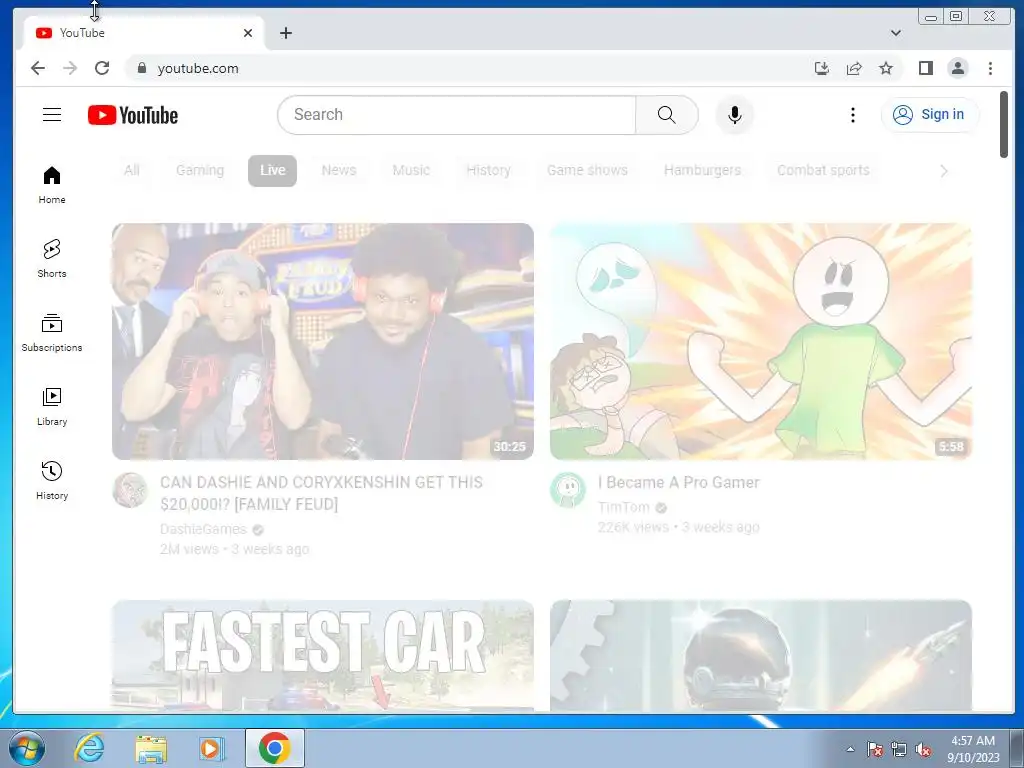Open the I Became A Pro Gamer title
Viewport: 1024px width, 768px height.
point(679,483)
